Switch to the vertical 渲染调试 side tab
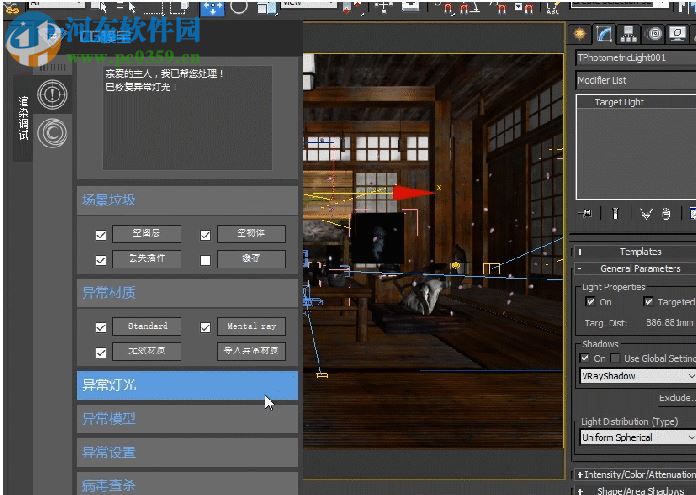Viewport: 696px width, 495px height. [24, 118]
